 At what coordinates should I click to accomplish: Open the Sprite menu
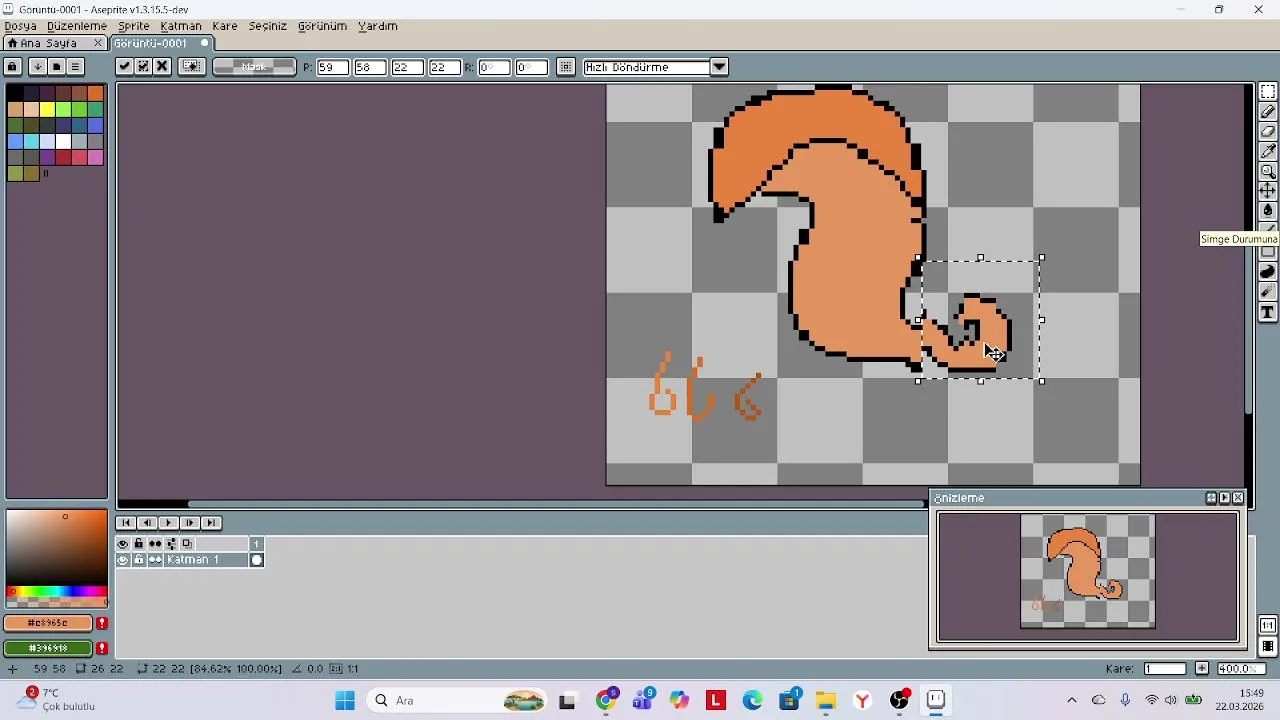coord(134,26)
